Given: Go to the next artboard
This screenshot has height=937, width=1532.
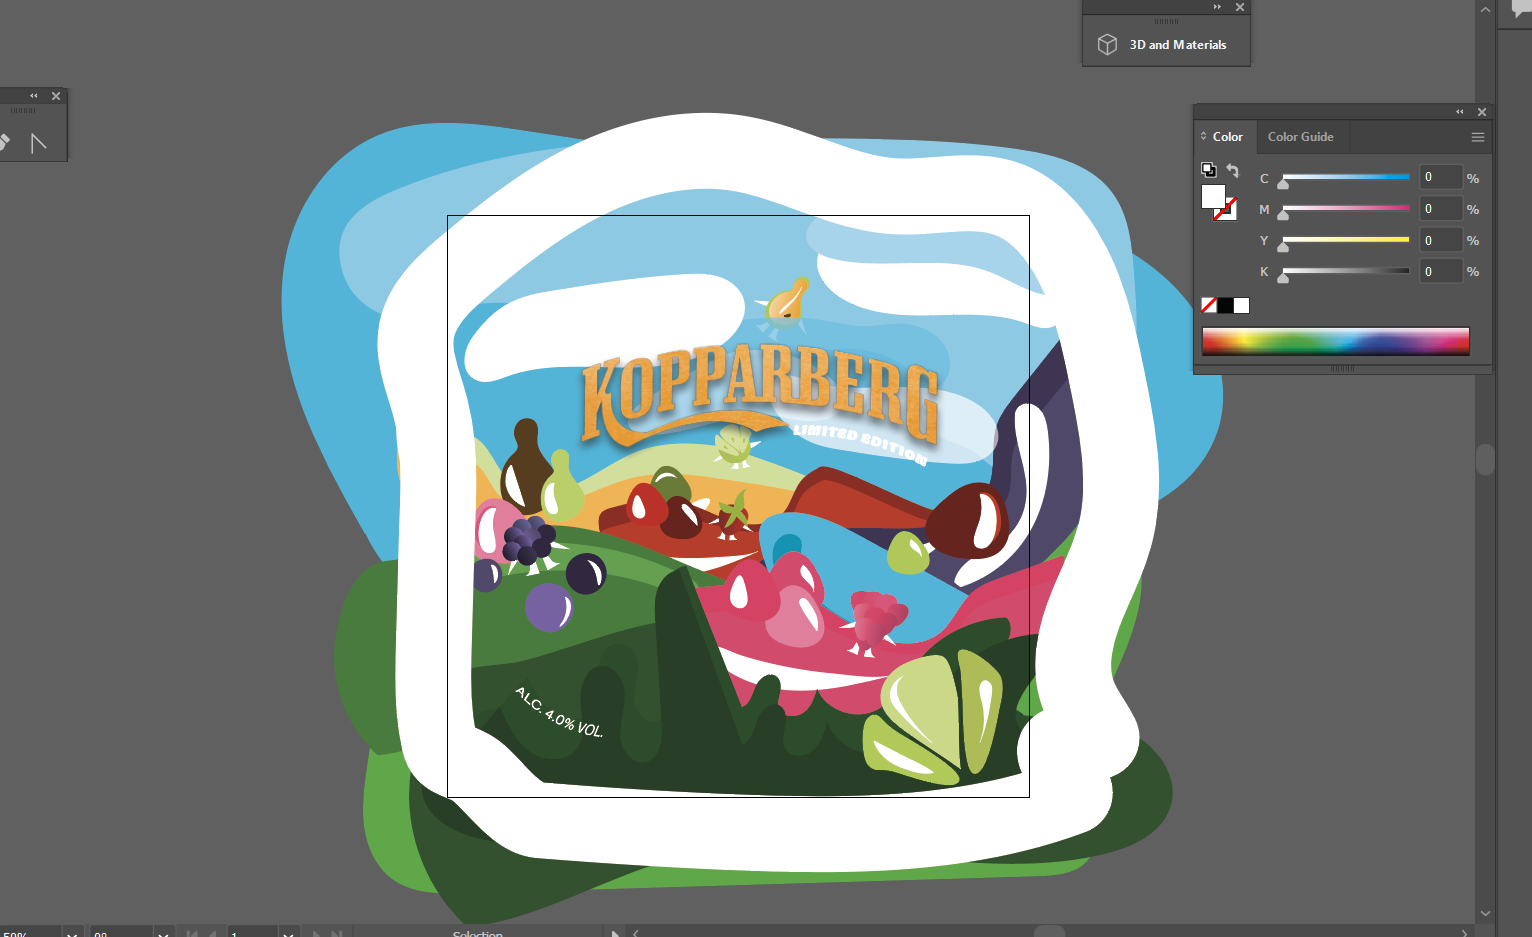Looking at the screenshot, I should coord(317,933).
